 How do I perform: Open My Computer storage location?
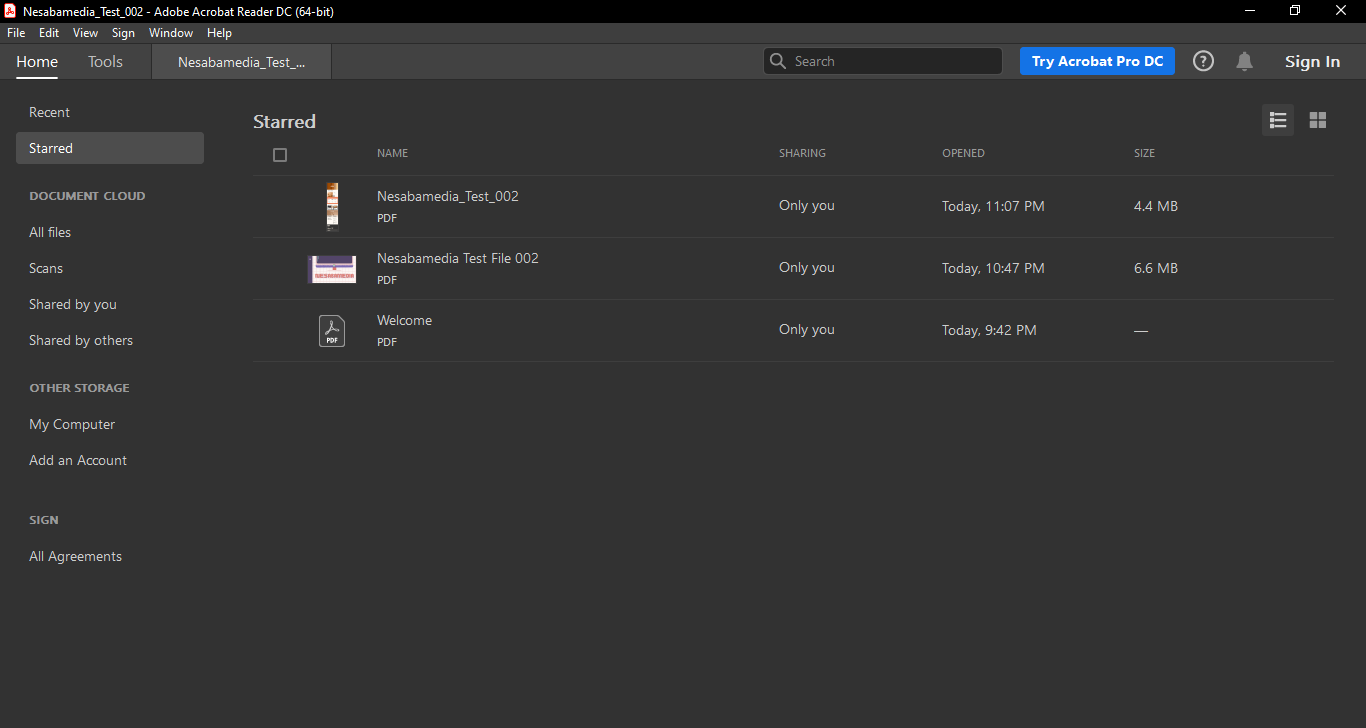pos(72,424)
